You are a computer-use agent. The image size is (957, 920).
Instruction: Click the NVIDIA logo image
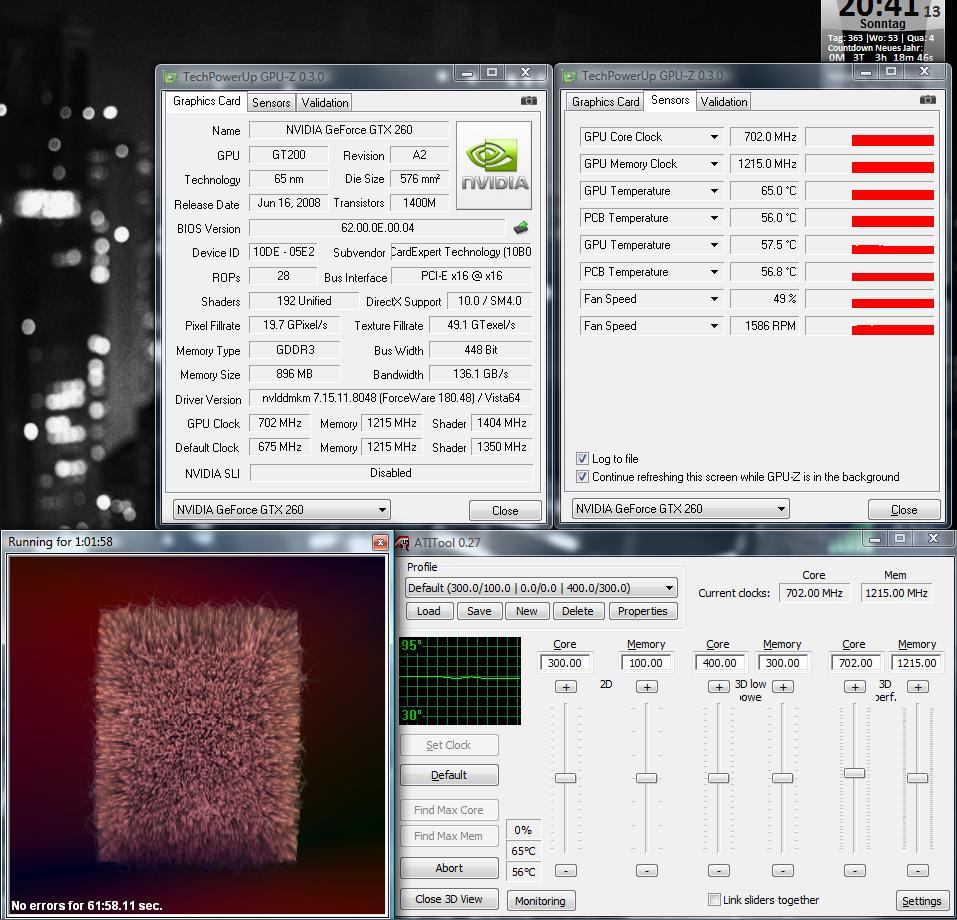pos(494,165)
